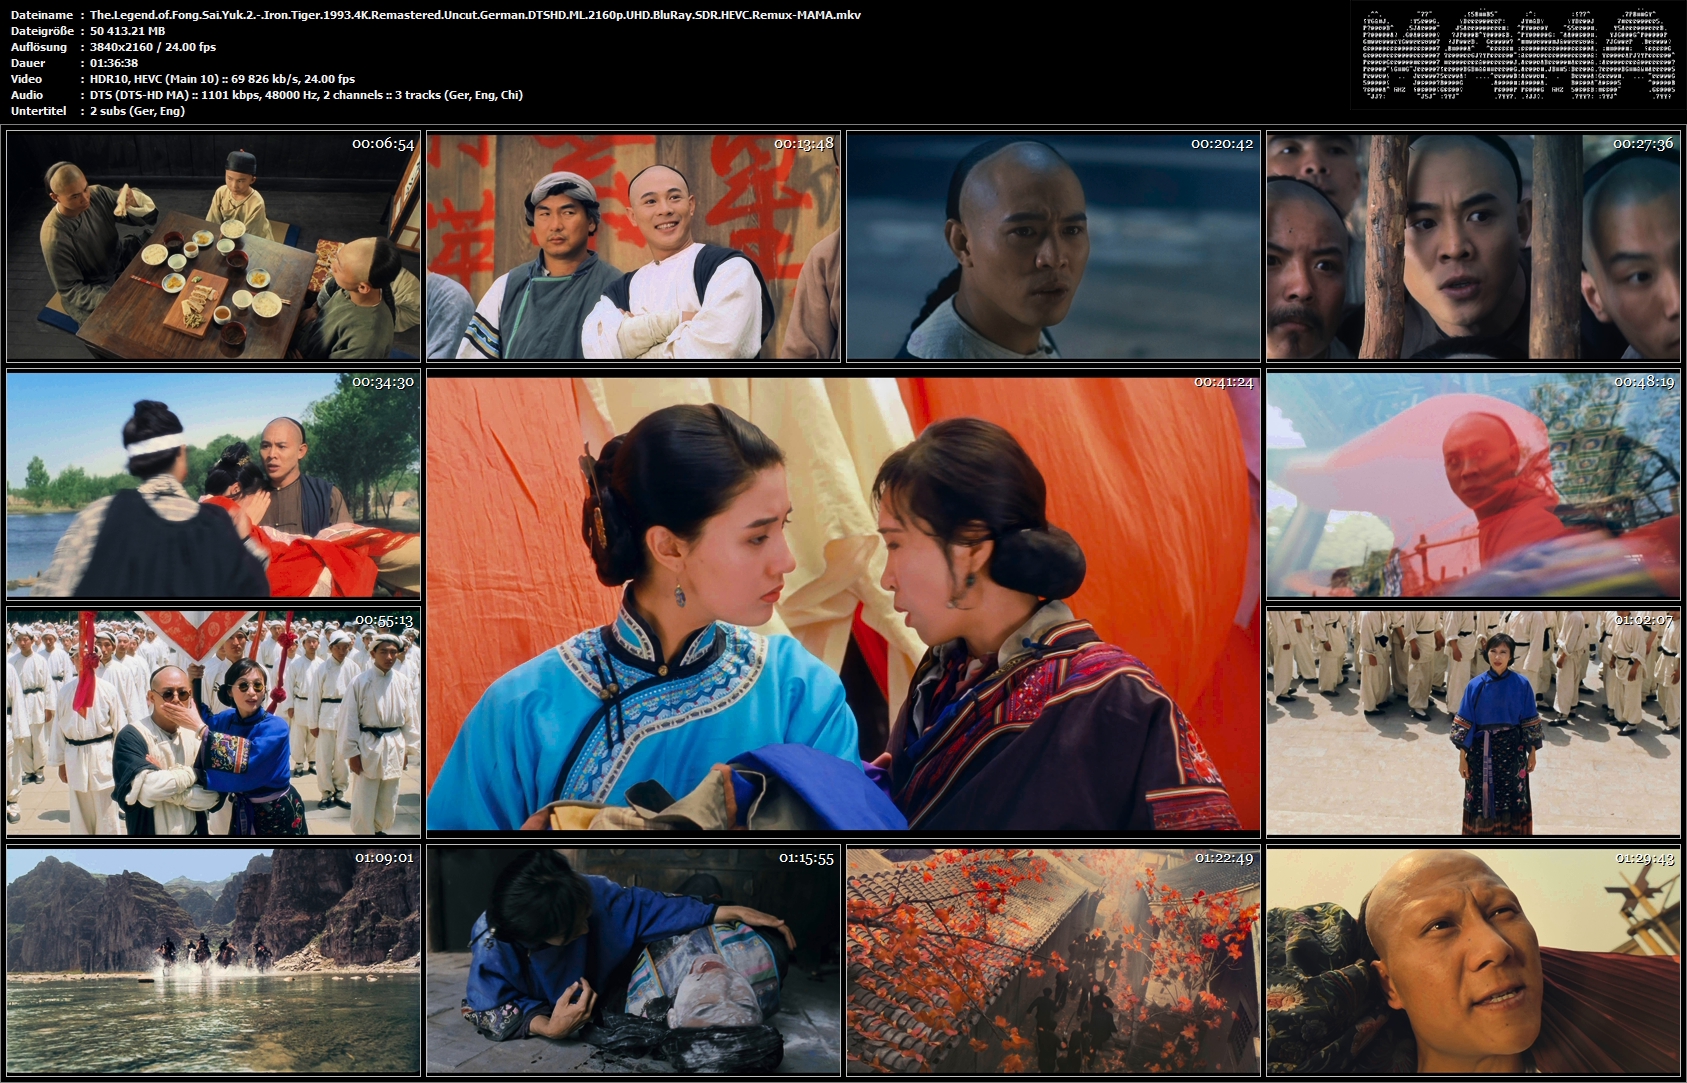Click the Dateiname file name text
Screen dimensions: 1687x1083
tap(475, 15)
